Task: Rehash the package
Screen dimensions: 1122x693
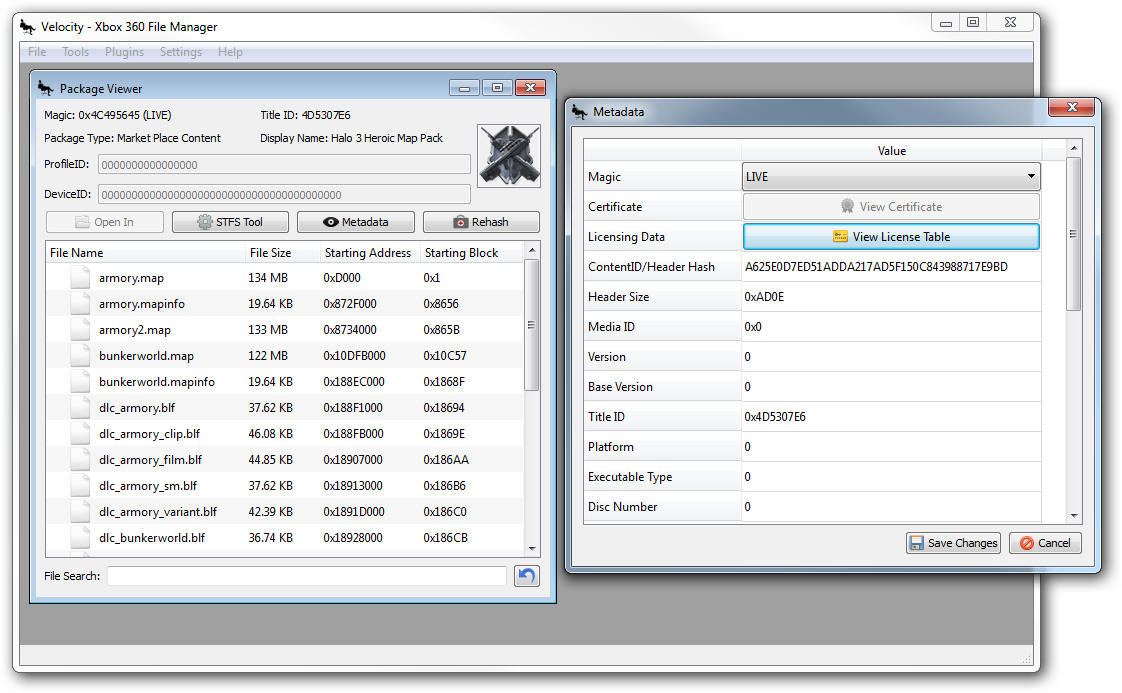Action: point(481,222)
